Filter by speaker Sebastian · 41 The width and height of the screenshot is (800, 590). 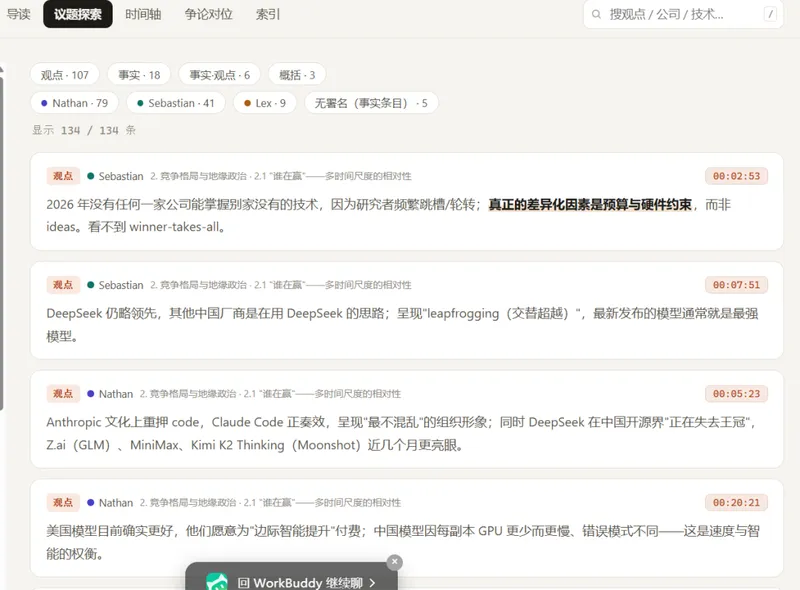point(176,103)
